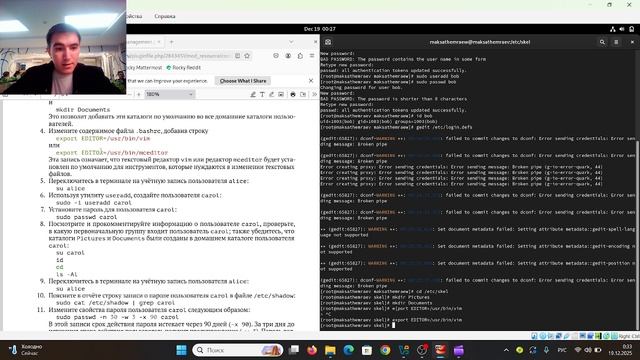640x360 pixels.
Task: Select the PDF add image tool
Action: [281, 94]
